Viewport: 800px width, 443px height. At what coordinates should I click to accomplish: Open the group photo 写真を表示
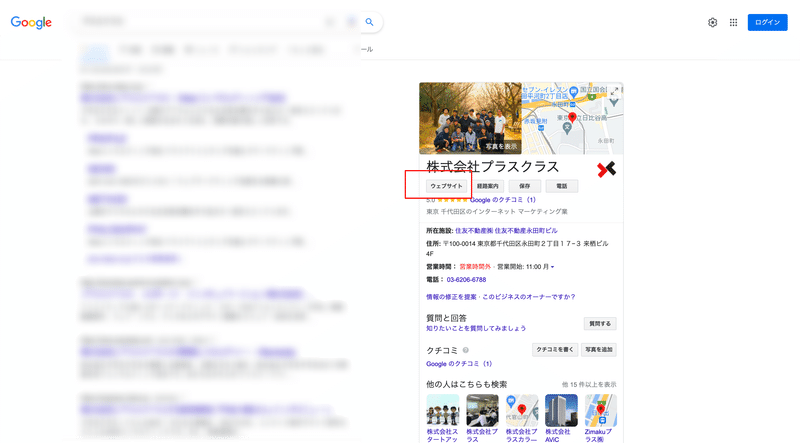click(470, 118)
